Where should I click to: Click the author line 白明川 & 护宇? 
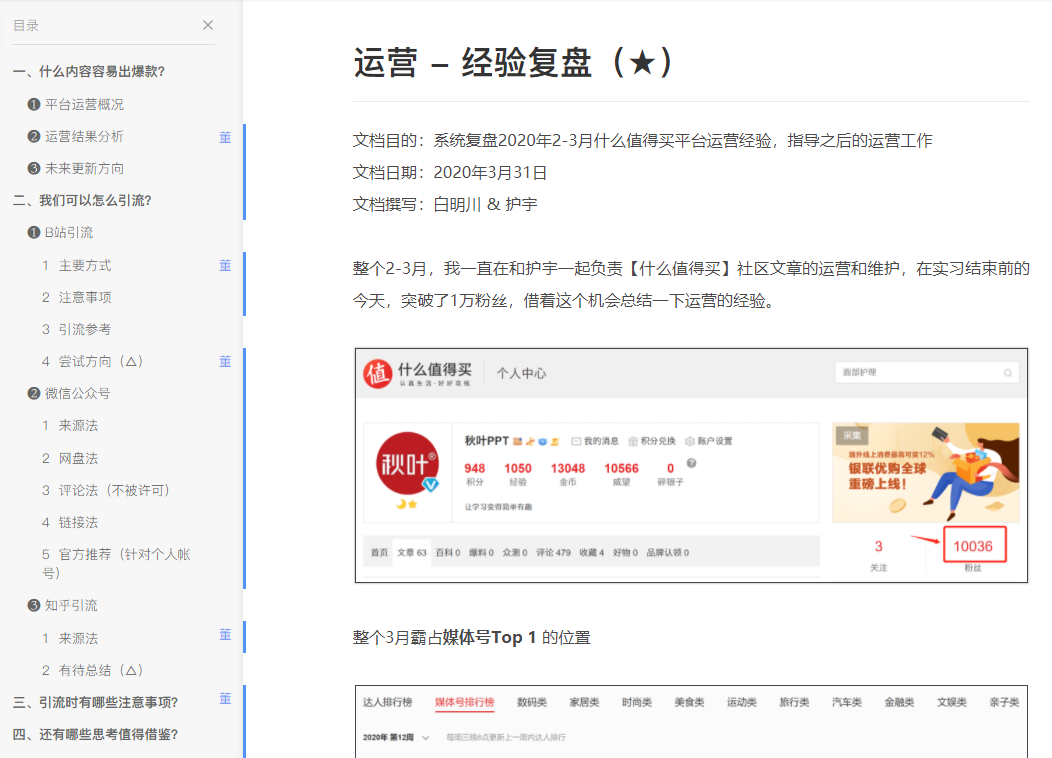pos(485,204)
